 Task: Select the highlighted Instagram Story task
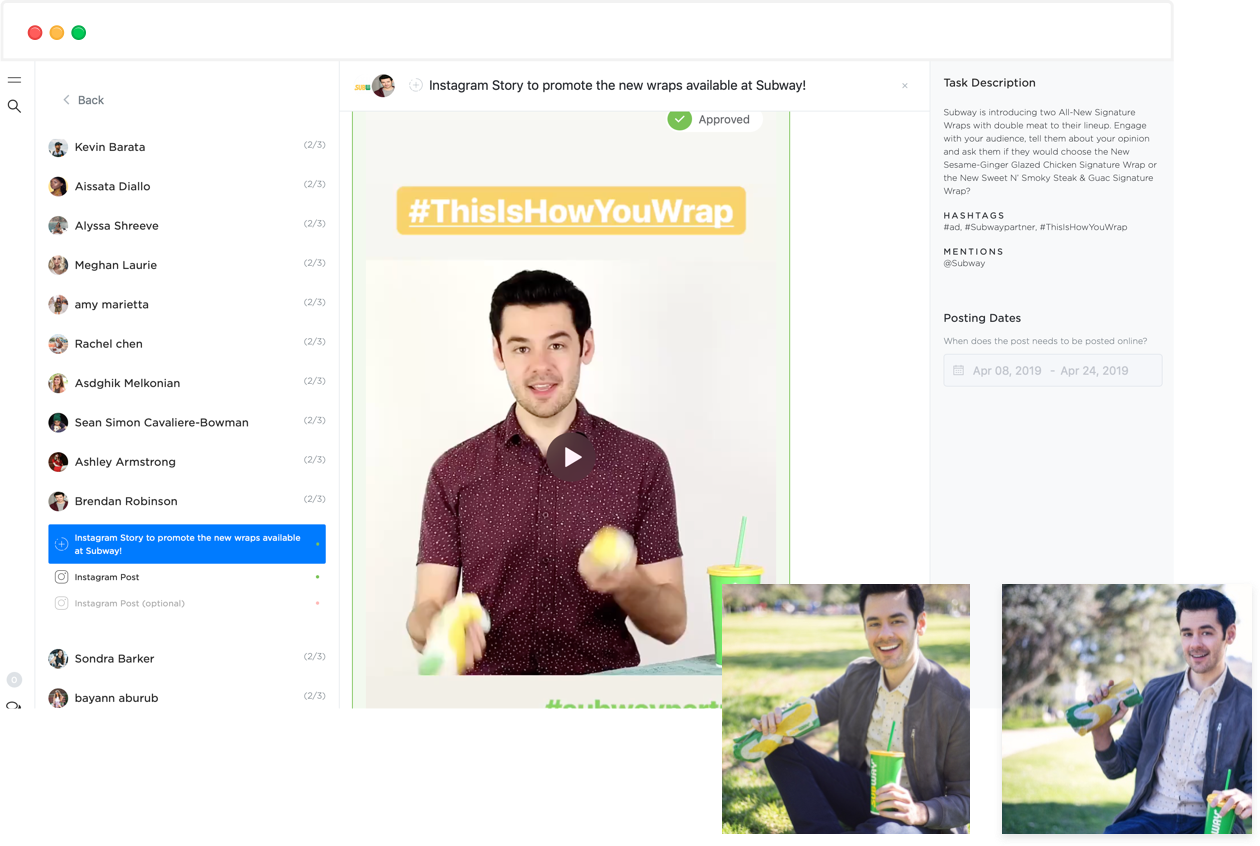click(187, 544)
